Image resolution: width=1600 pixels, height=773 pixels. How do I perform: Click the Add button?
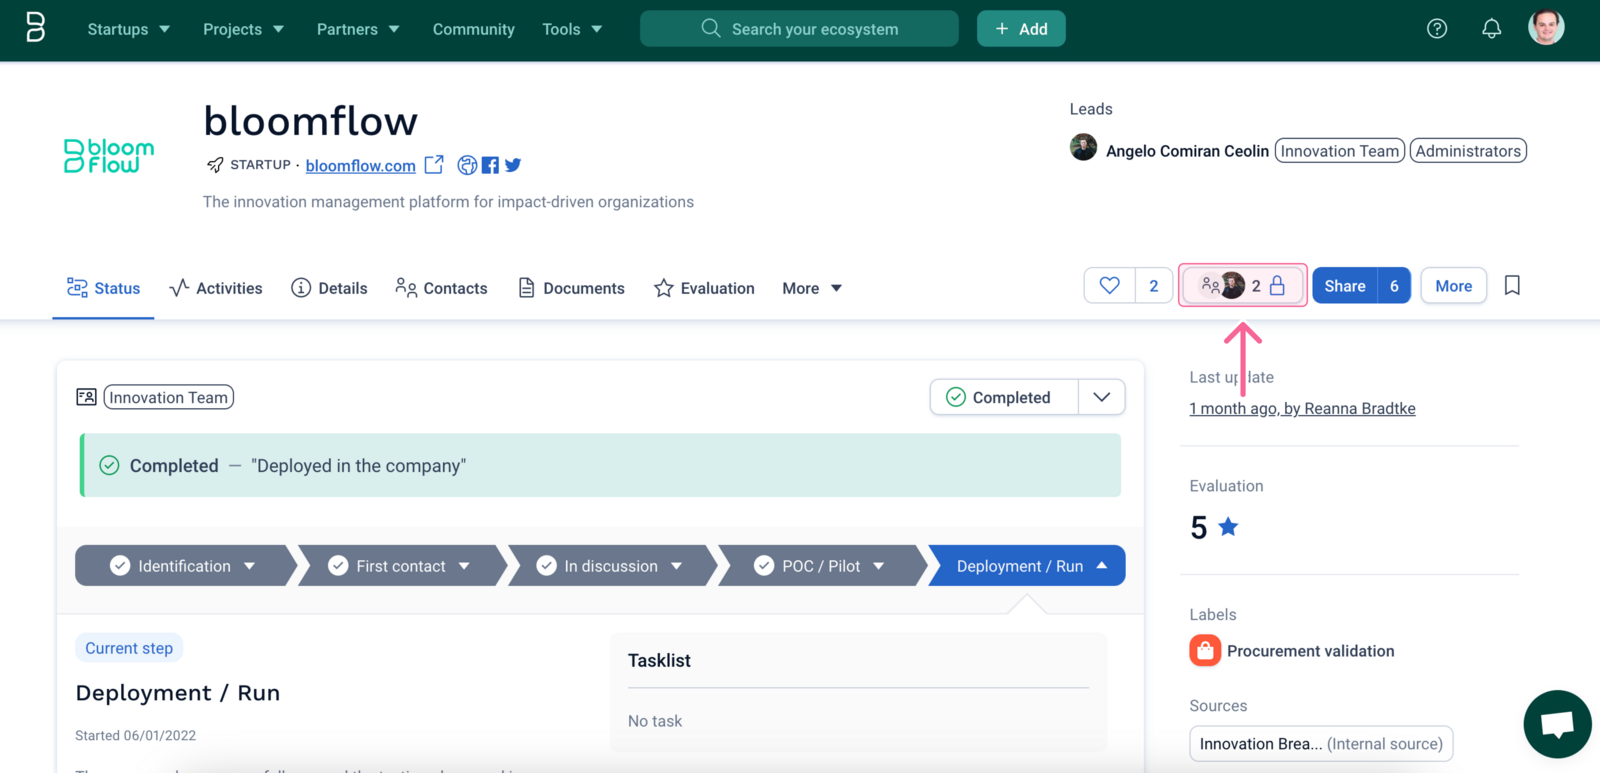point(1021,29)
